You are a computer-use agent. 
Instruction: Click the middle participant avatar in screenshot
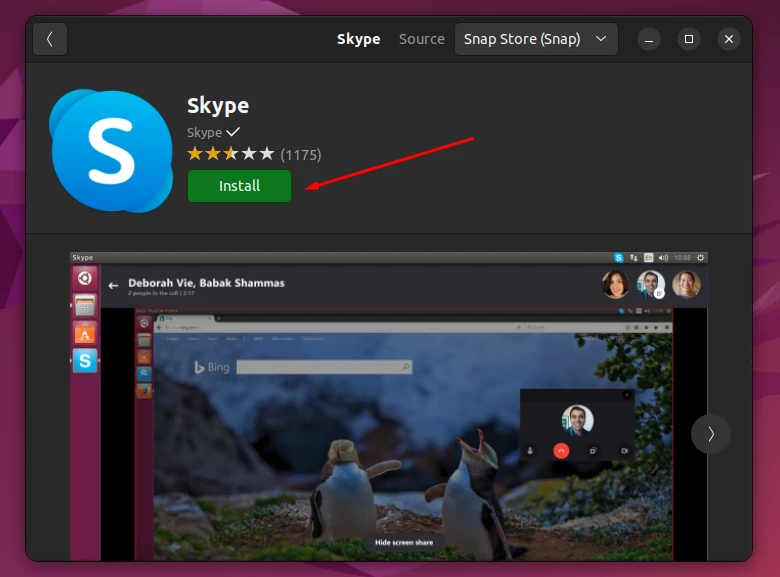[x=651, y=284]
